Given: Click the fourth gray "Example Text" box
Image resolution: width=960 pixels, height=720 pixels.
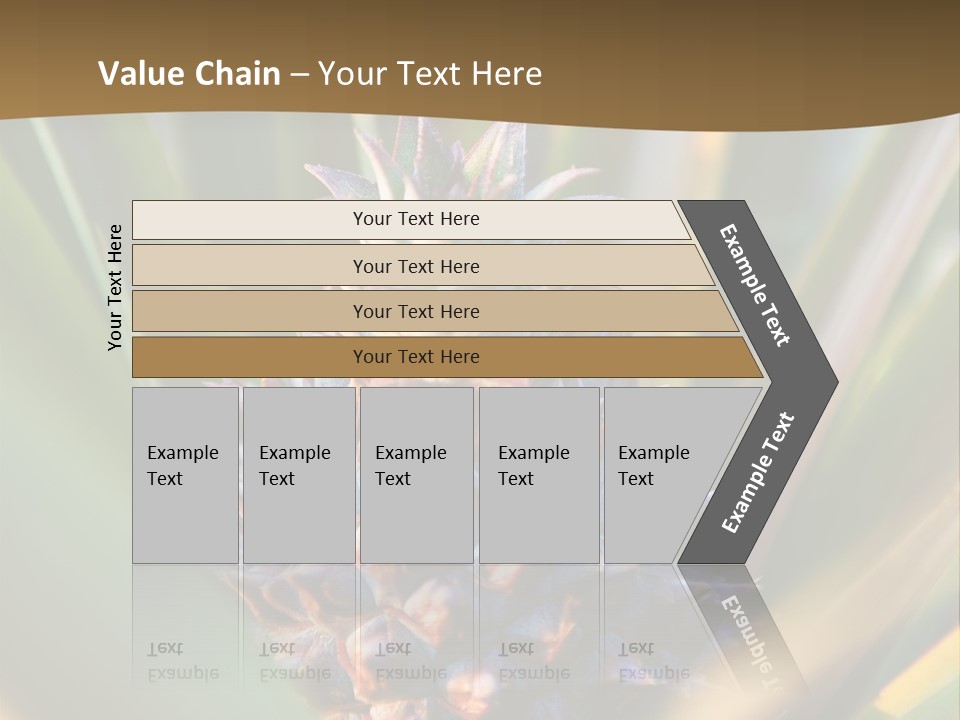Looking at the screenshot, I should (x=538, y=475).
